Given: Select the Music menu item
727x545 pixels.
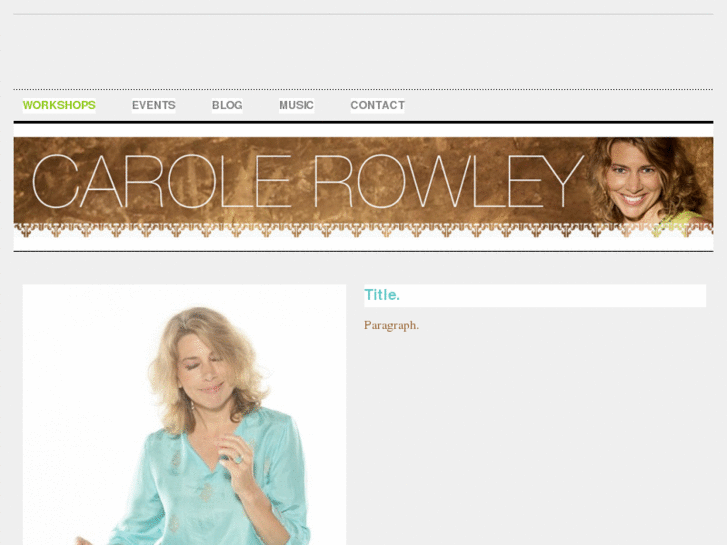Looking at the screenshot, I should click(296, 105).
